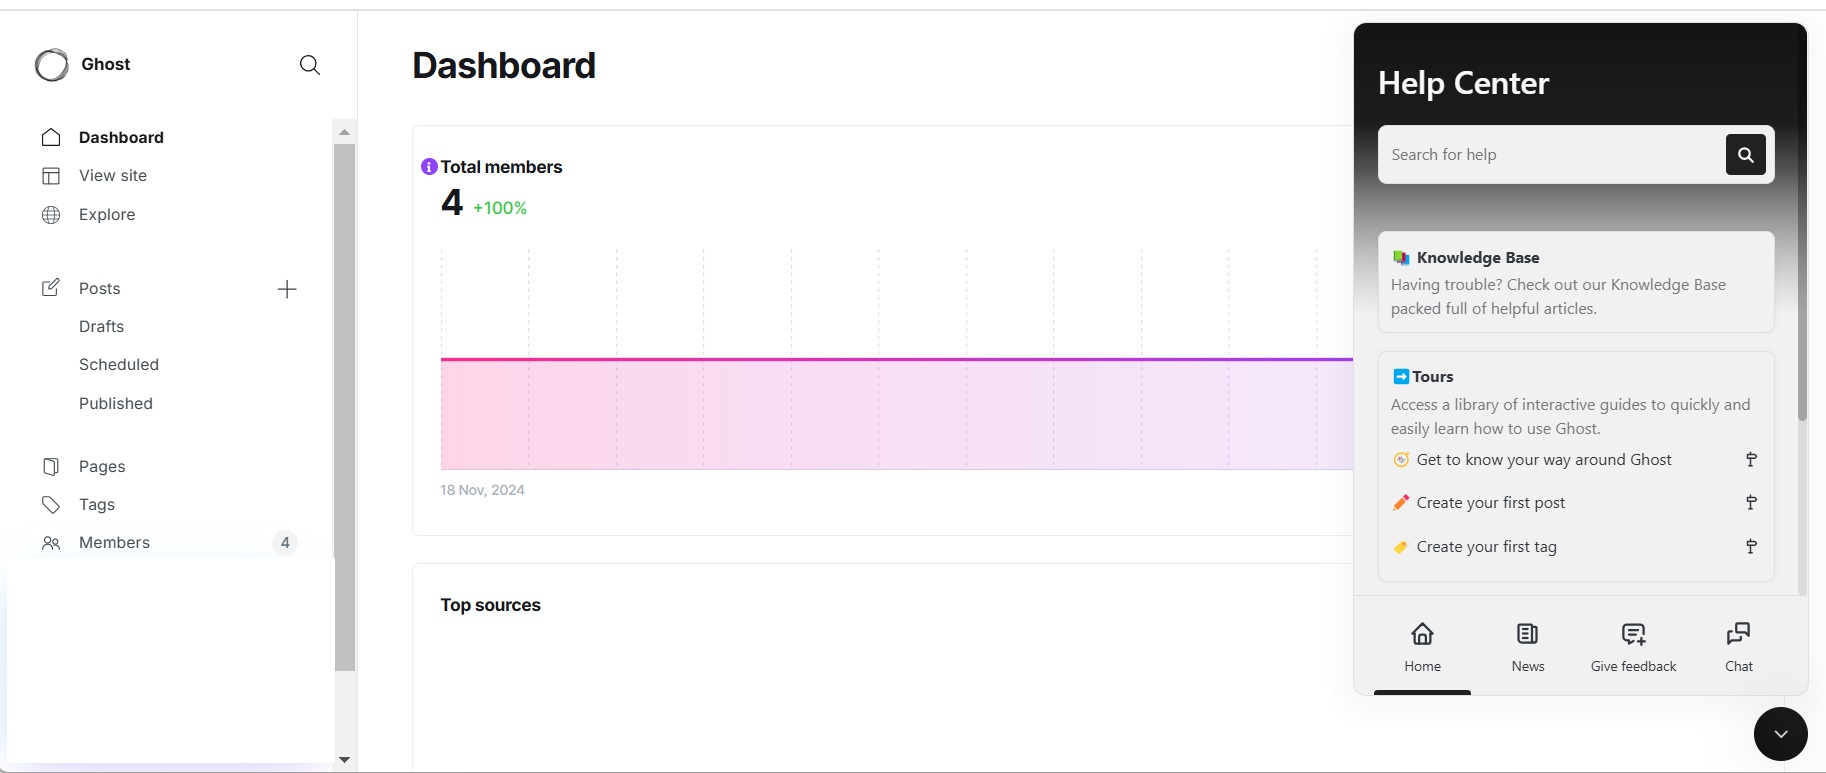The width and height of the screenshot is (1826, 773).
Task: Select Drafts under Posts
Action: 101,327
